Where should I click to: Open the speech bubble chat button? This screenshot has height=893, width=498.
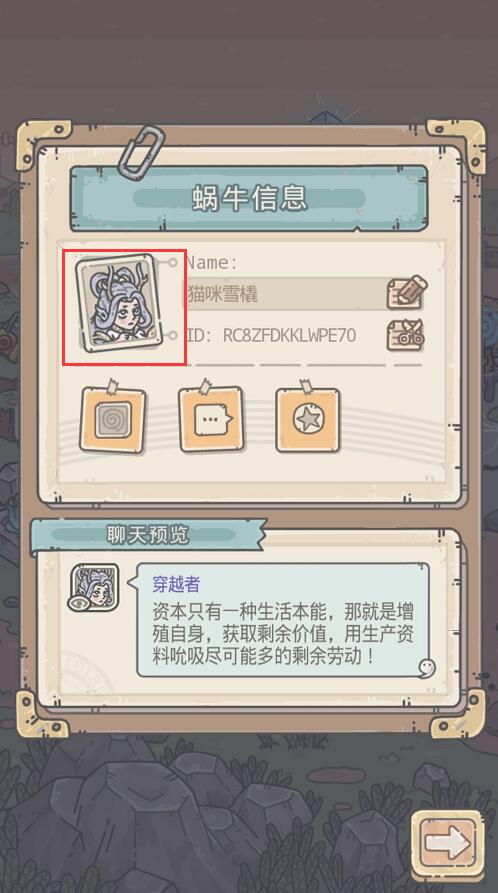coord(211,420)
